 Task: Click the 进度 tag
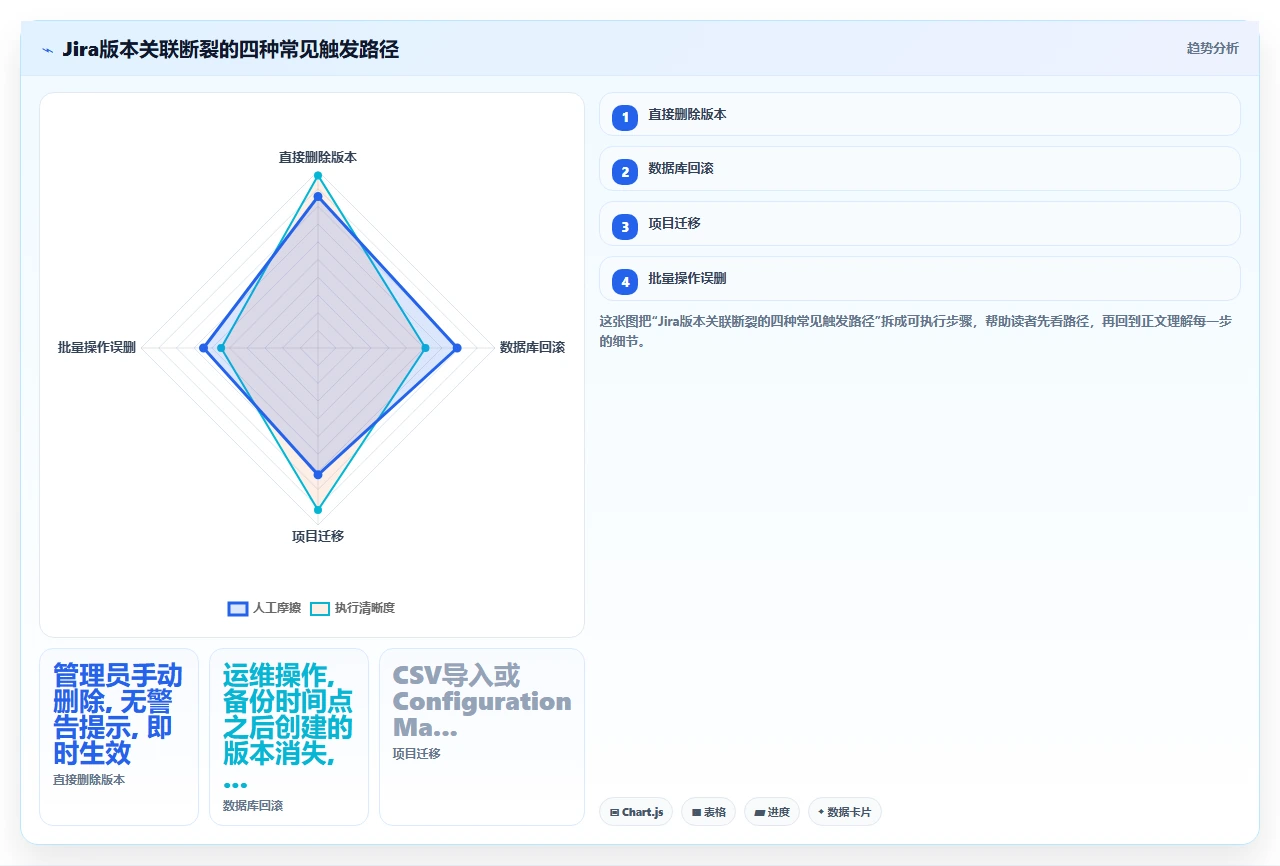click(x=772, y=812)
